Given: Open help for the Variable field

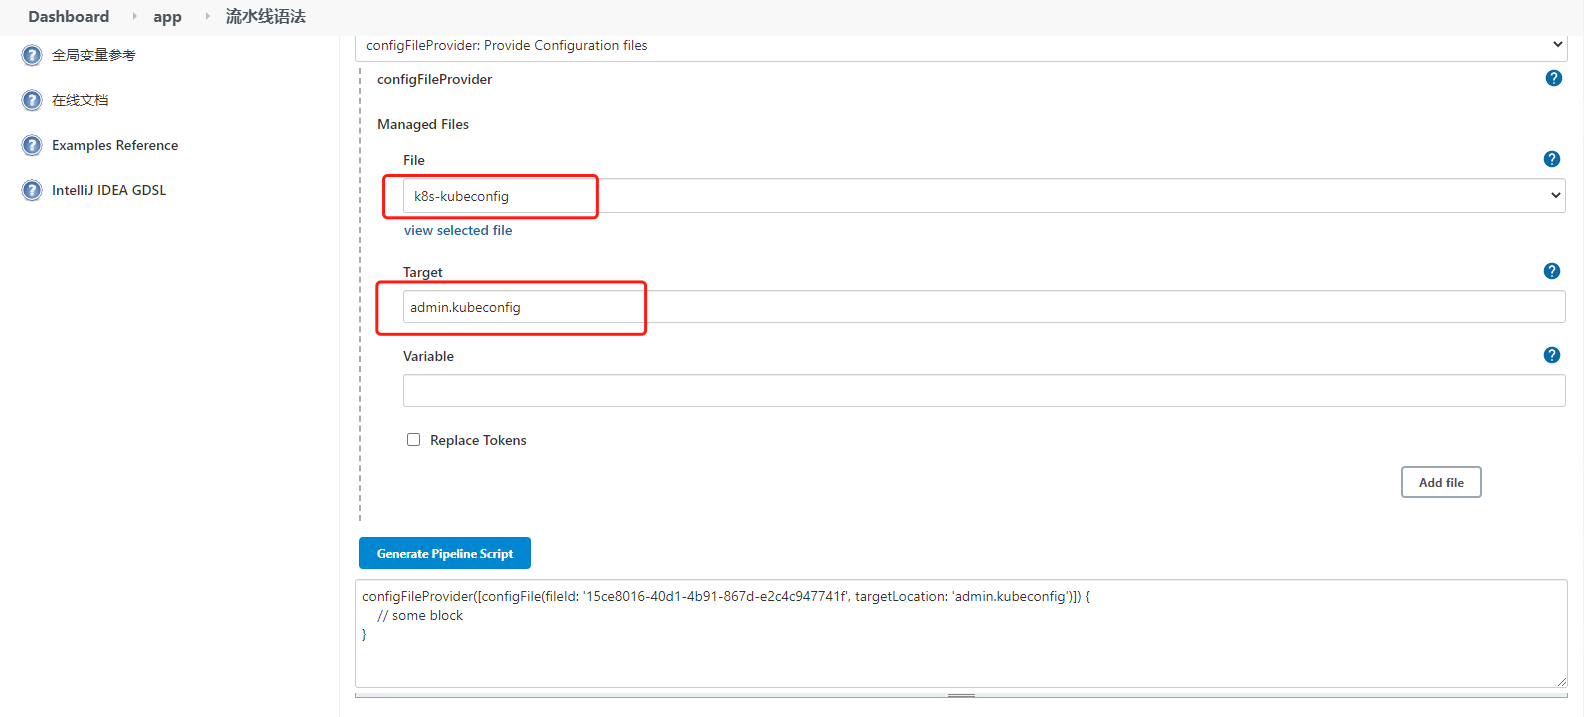Looking at the screenshot, I should tap(1551, 355).
